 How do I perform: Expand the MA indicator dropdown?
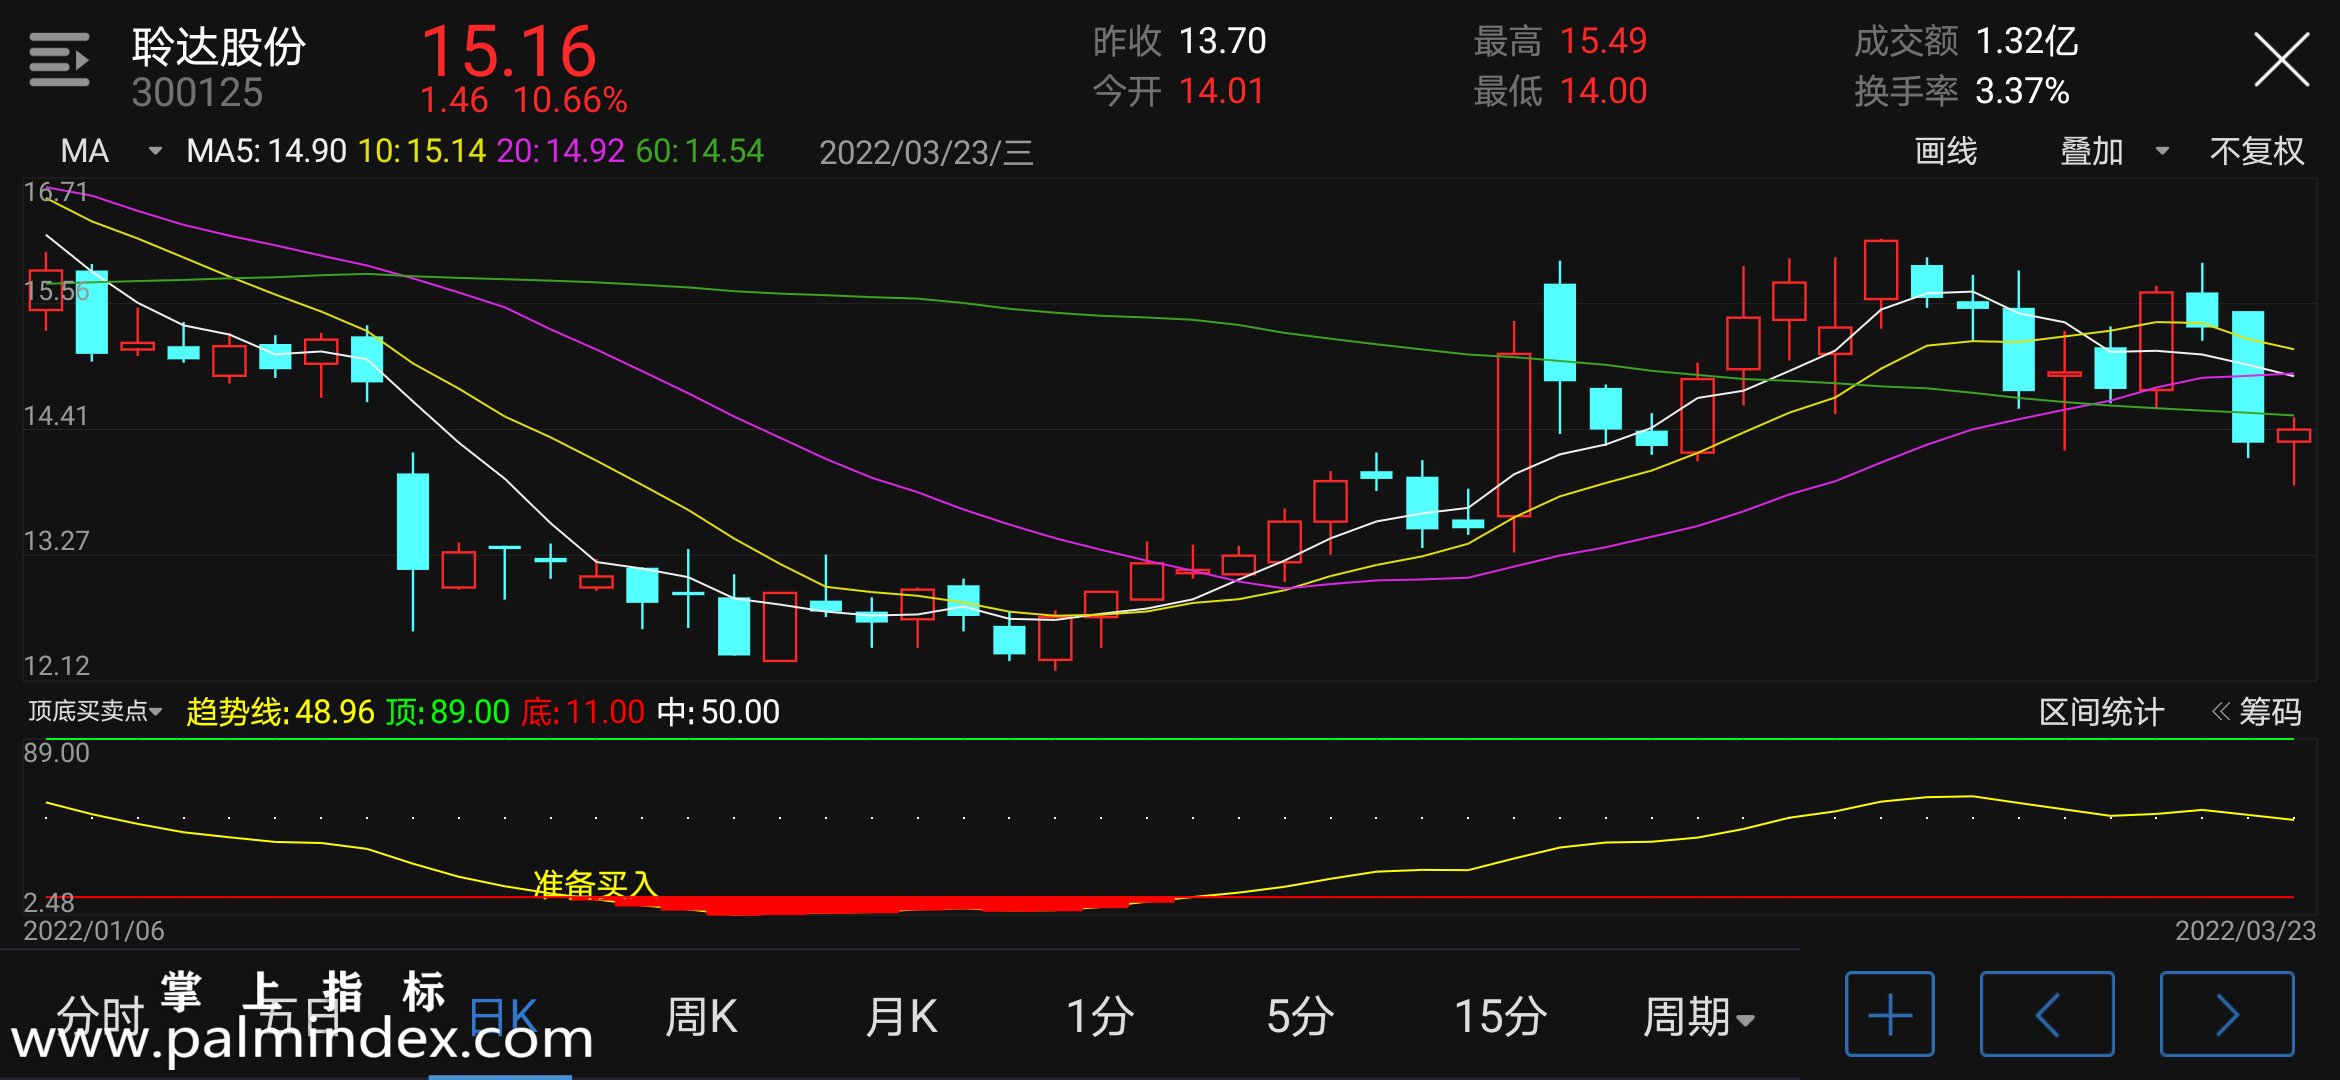point(110,151)
